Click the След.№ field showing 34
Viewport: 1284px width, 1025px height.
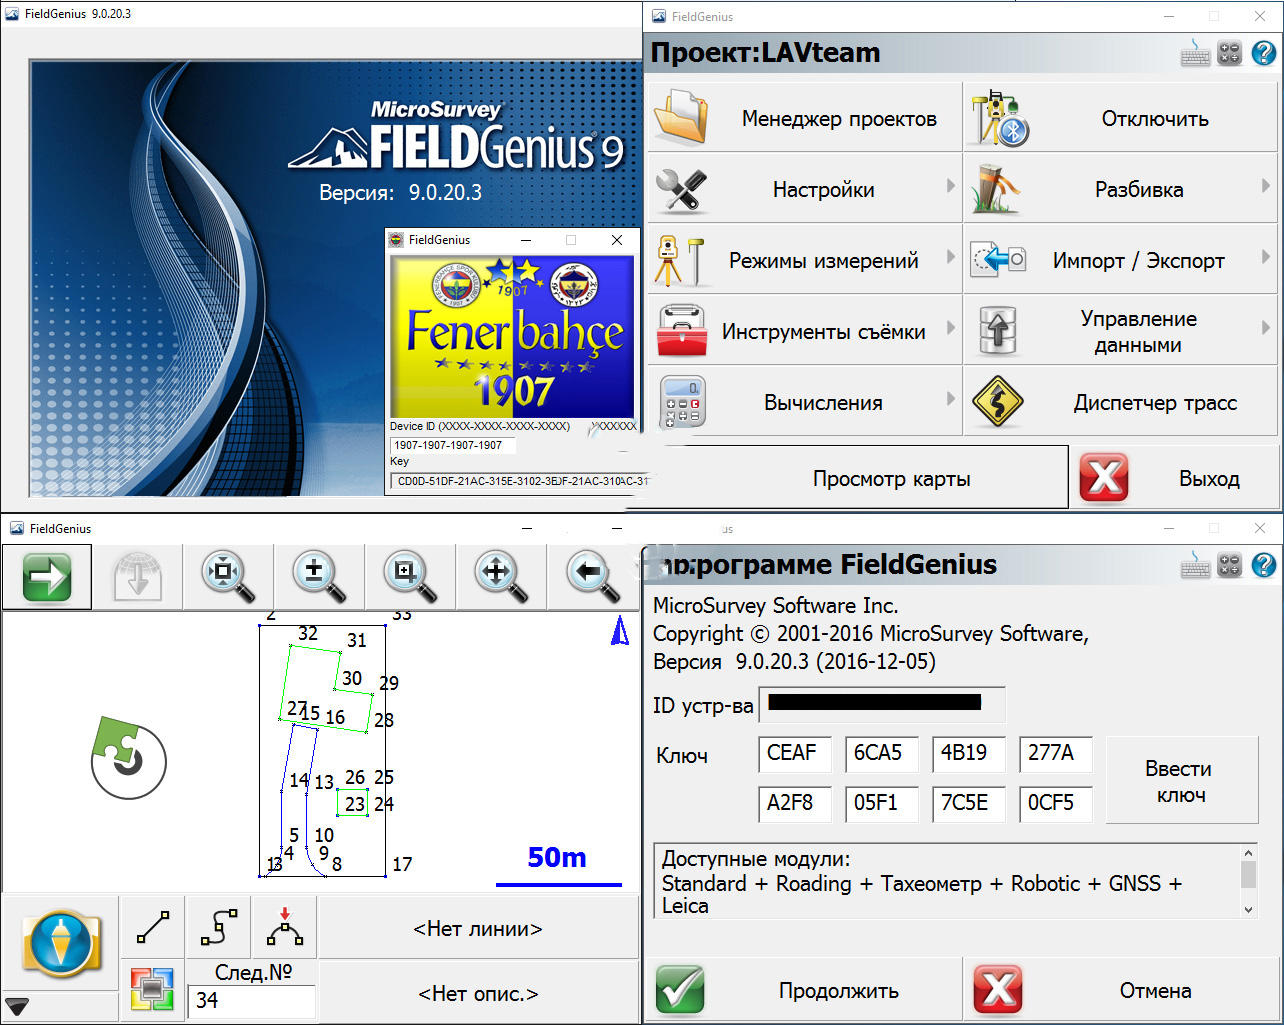click(251, 1000)
